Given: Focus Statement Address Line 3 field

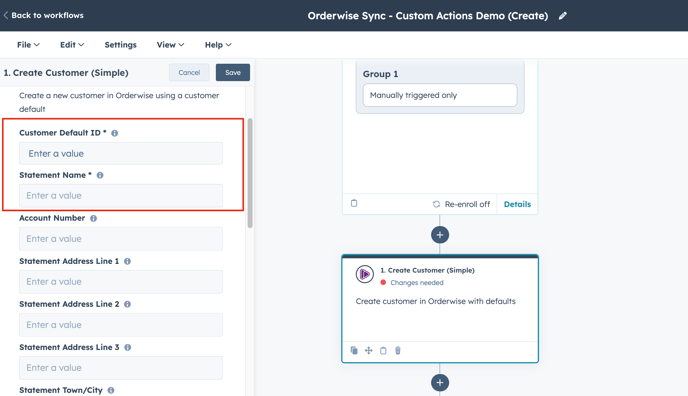Looking at the screenshot, I should coord(121,367).
